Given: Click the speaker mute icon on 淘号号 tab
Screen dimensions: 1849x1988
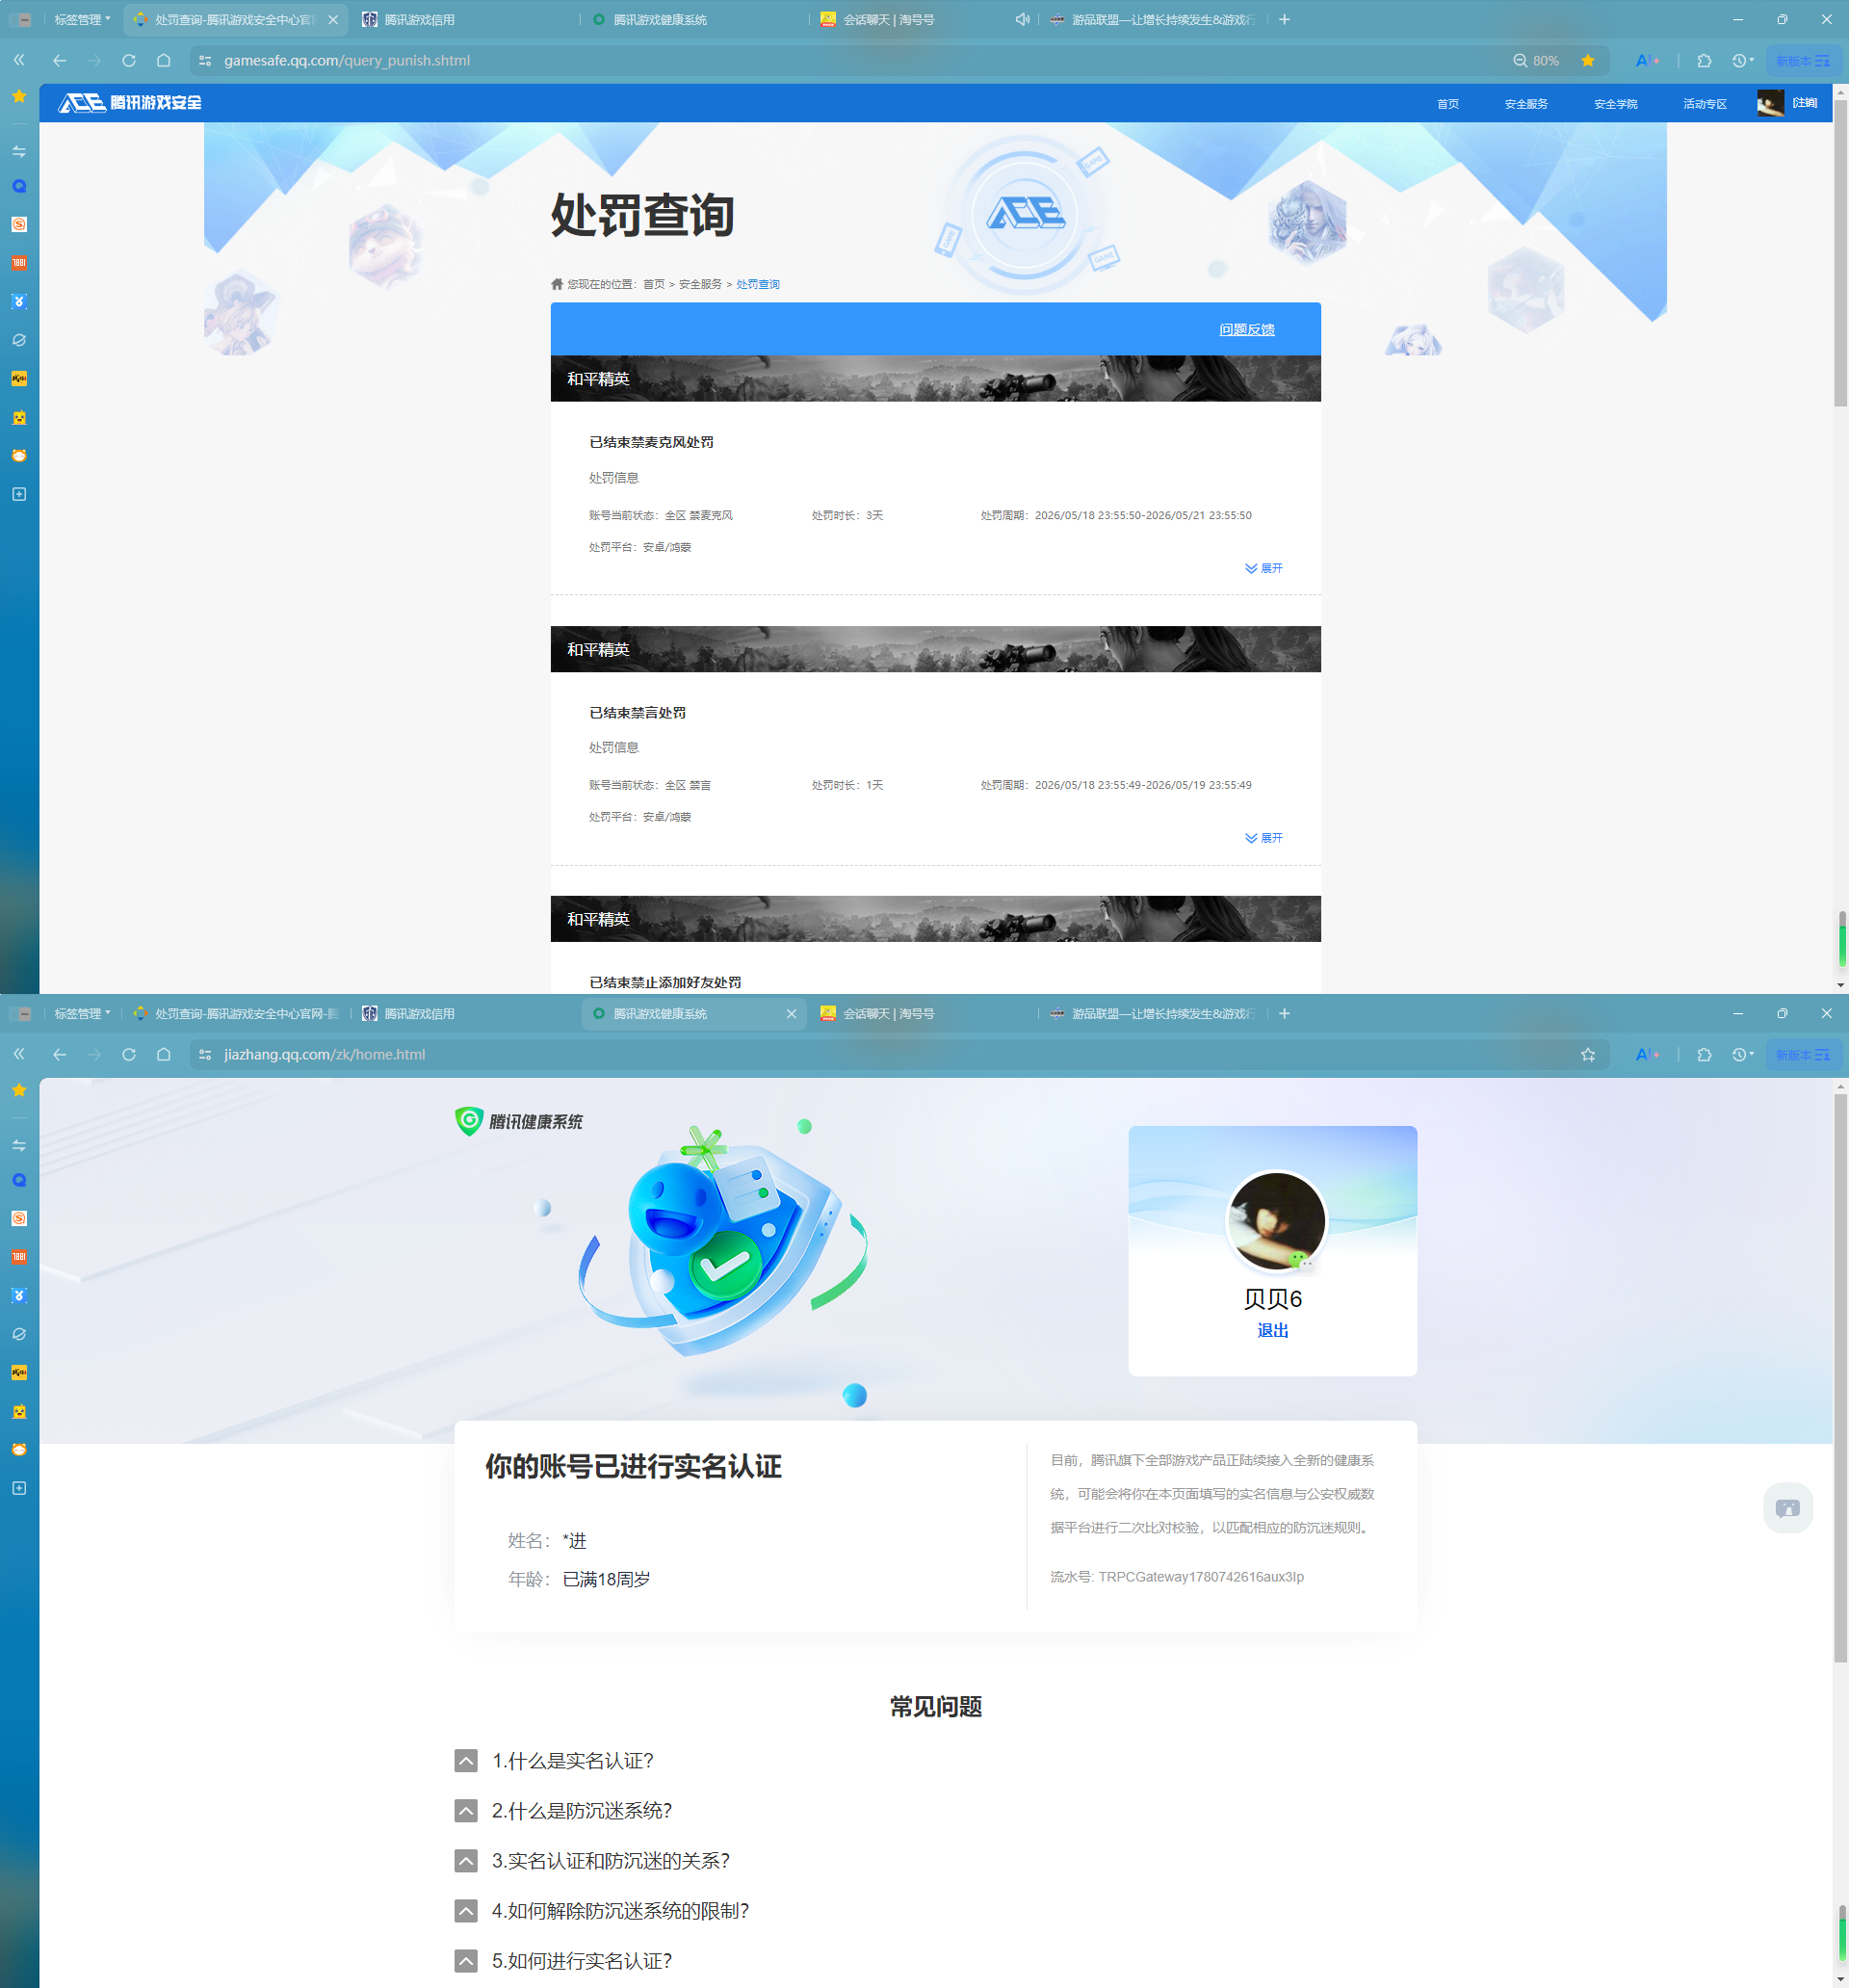Looking at the screenshot, I should [x=1022, y=19].
